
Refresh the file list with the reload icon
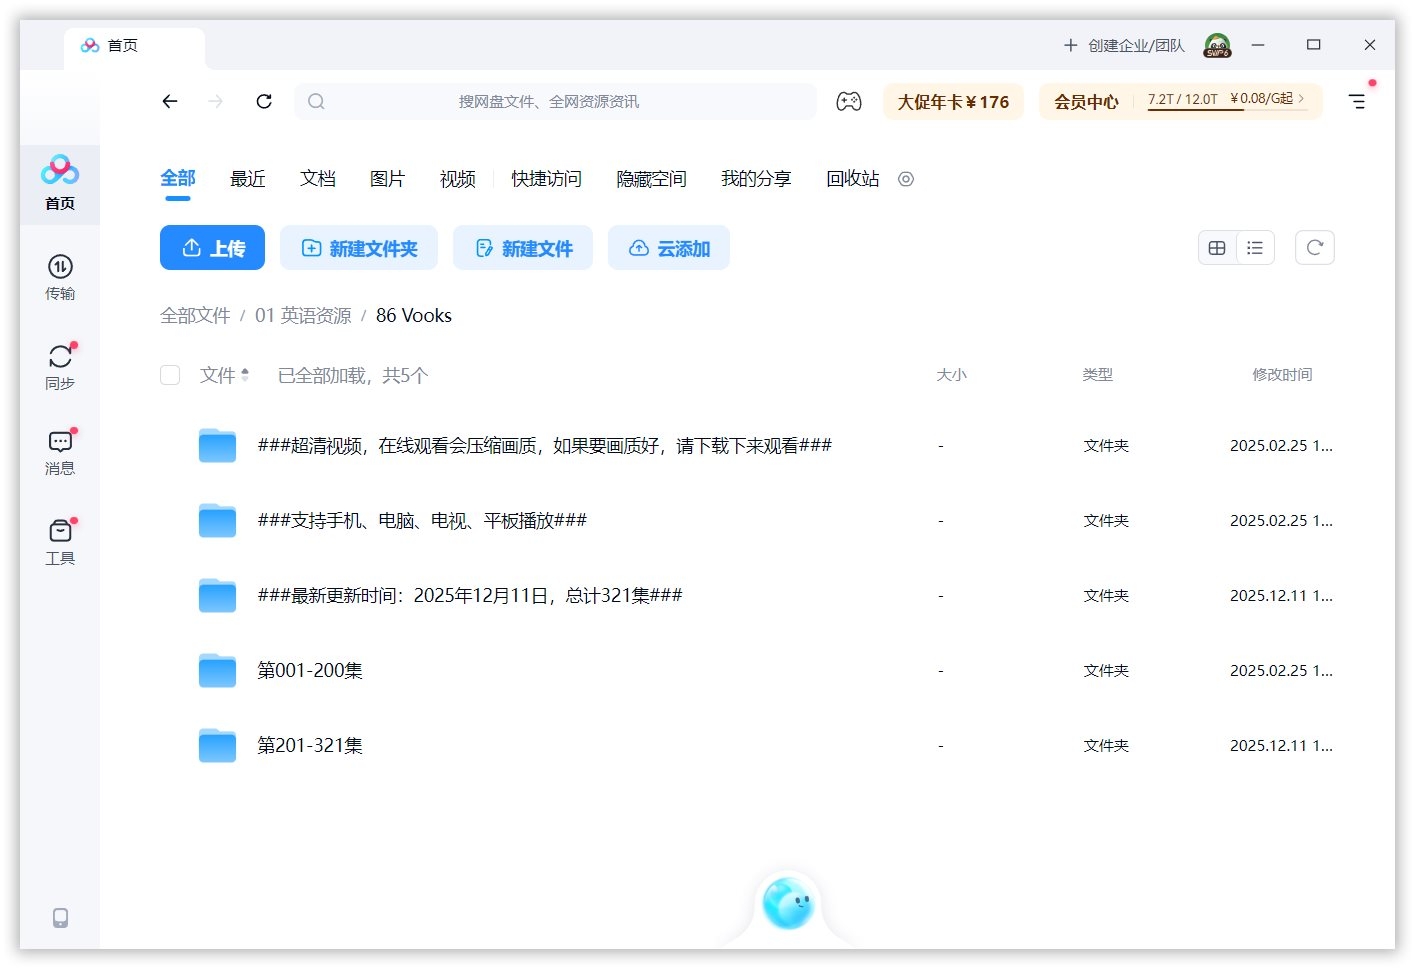point(1314,247)
